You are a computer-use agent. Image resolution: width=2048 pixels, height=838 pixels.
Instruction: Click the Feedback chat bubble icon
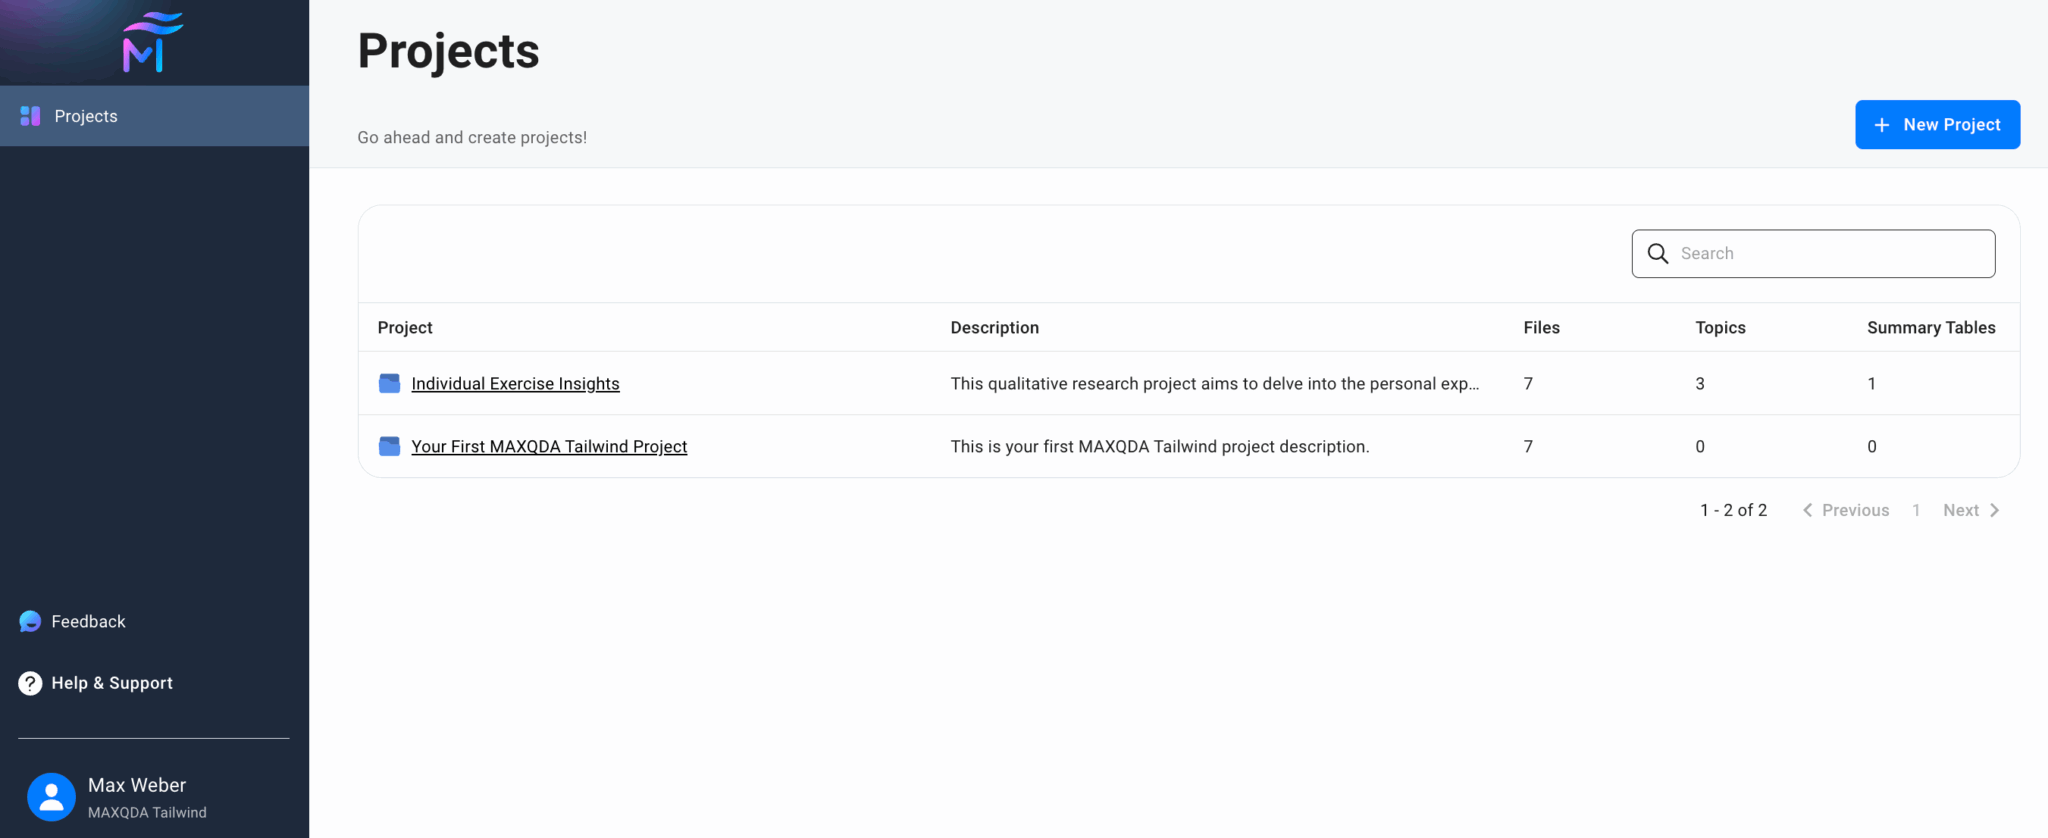pos(30,621)
